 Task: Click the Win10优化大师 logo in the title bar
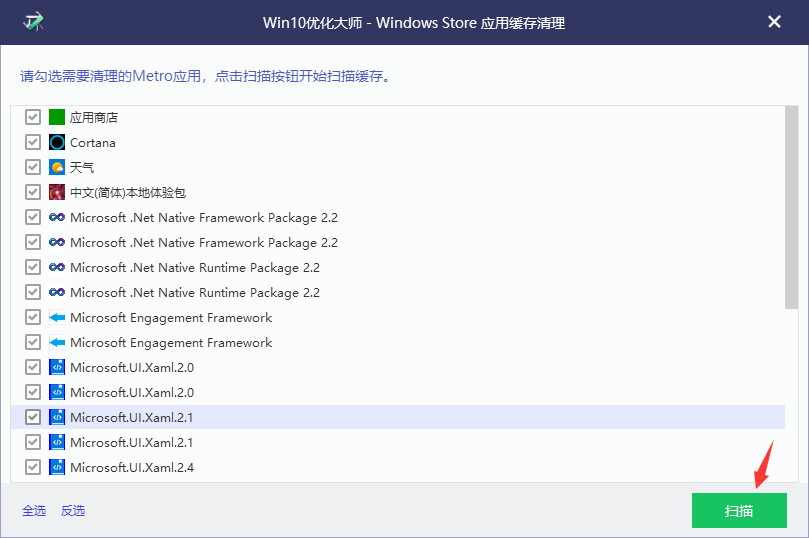coord(34,22)
